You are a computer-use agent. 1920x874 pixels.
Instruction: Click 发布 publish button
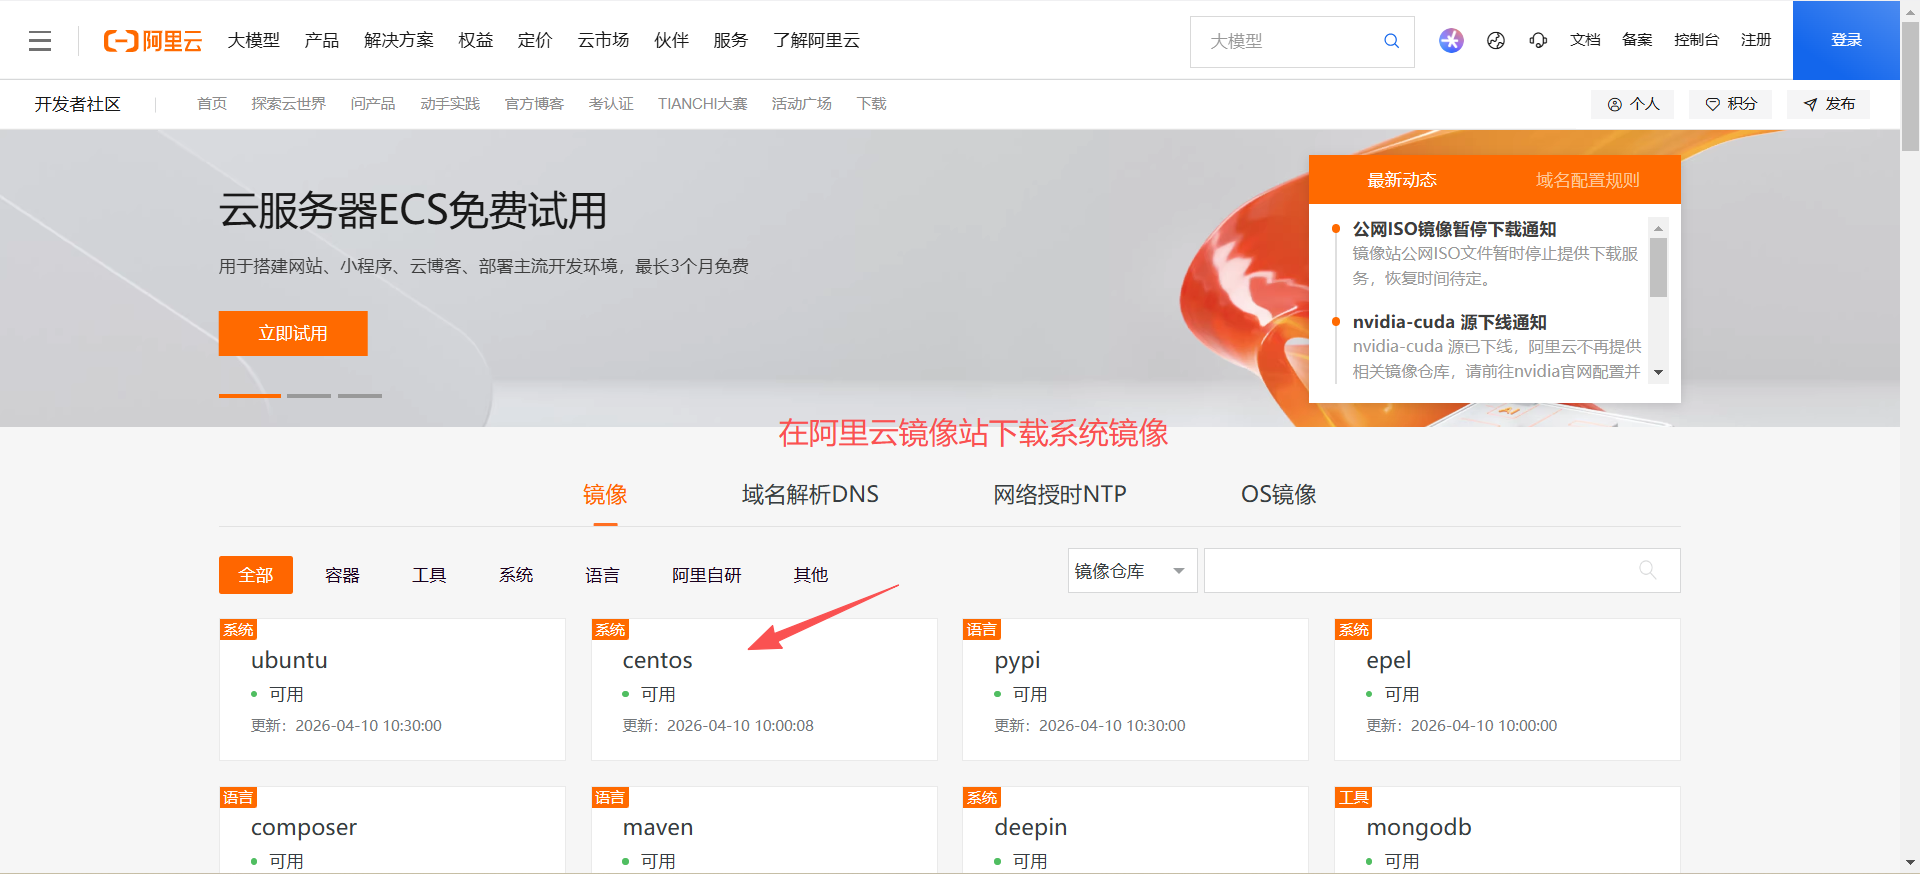(1828, 104)
